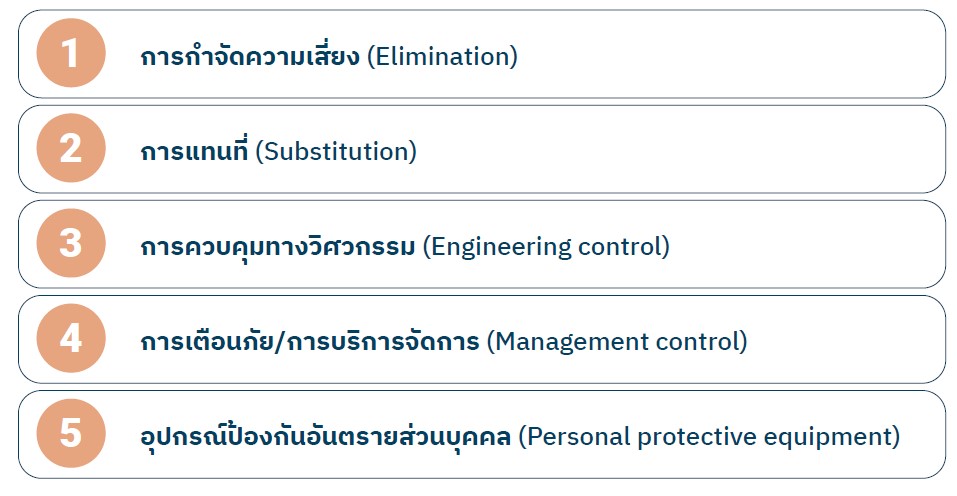Click the Thai heading อุปกรณ์ป้องกันอันตรายส่วนบุคคล

(326, 436)
